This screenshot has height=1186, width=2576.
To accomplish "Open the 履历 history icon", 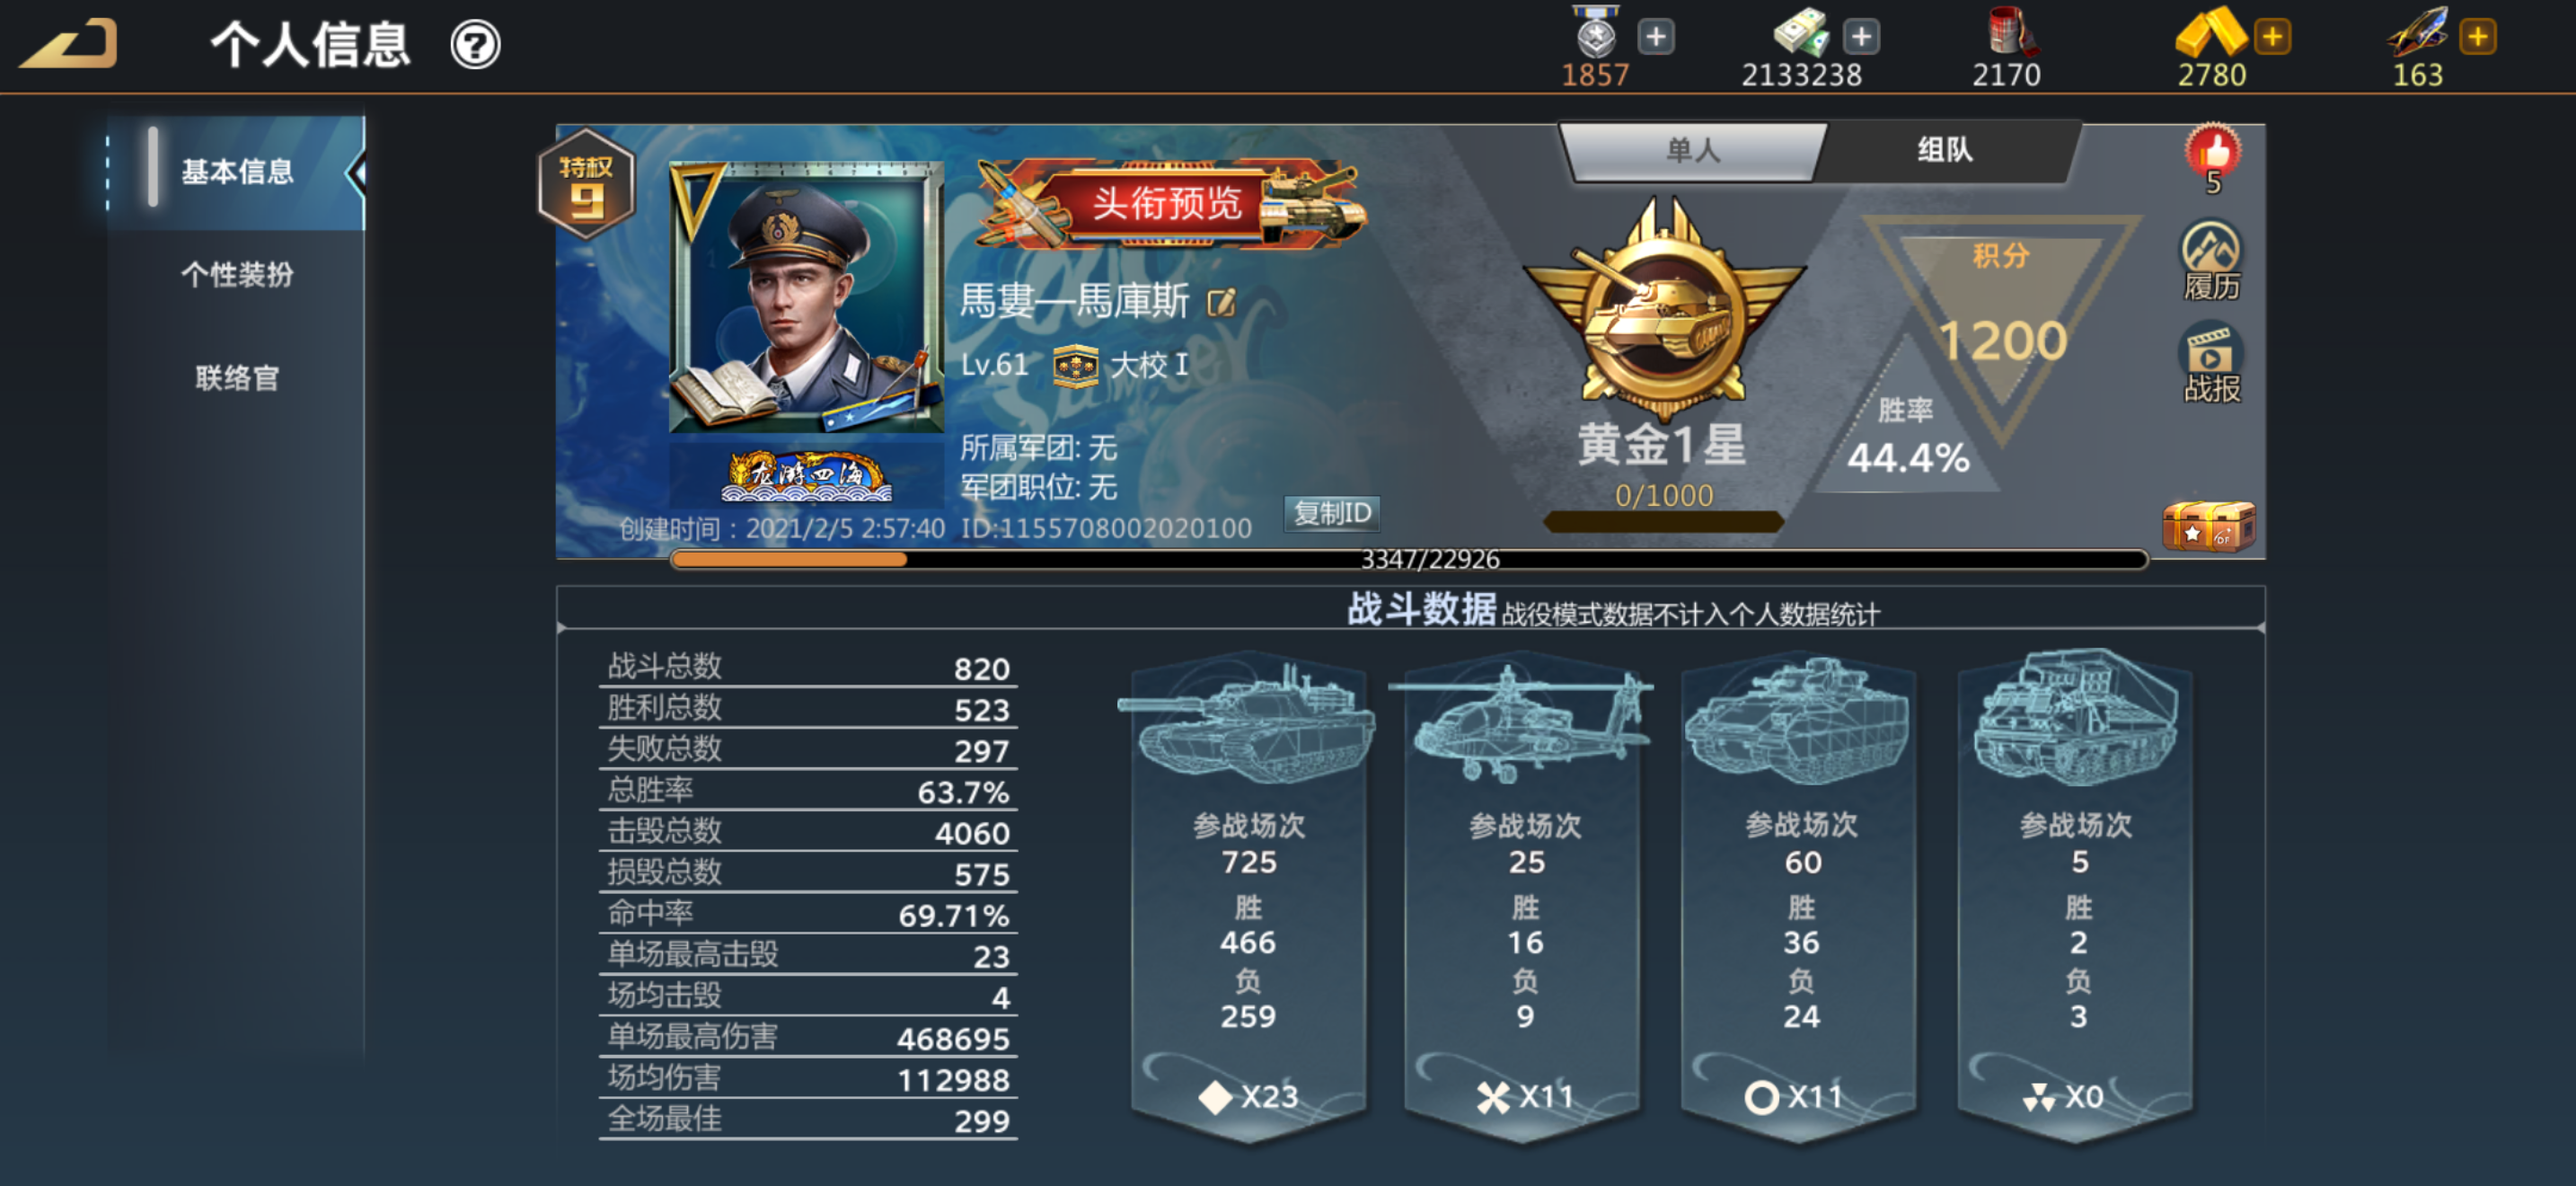I will (x=2211, y=261).
